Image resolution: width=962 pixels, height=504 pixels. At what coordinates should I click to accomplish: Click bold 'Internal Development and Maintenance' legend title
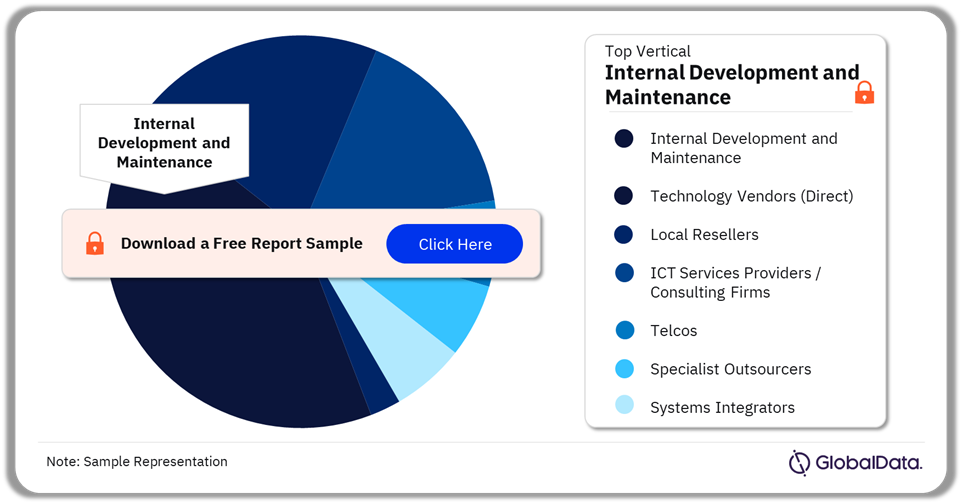click(x=731, y=85)
